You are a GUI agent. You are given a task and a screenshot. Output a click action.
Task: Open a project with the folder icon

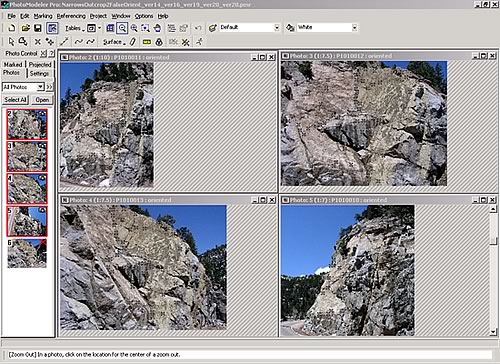point(25,28)
